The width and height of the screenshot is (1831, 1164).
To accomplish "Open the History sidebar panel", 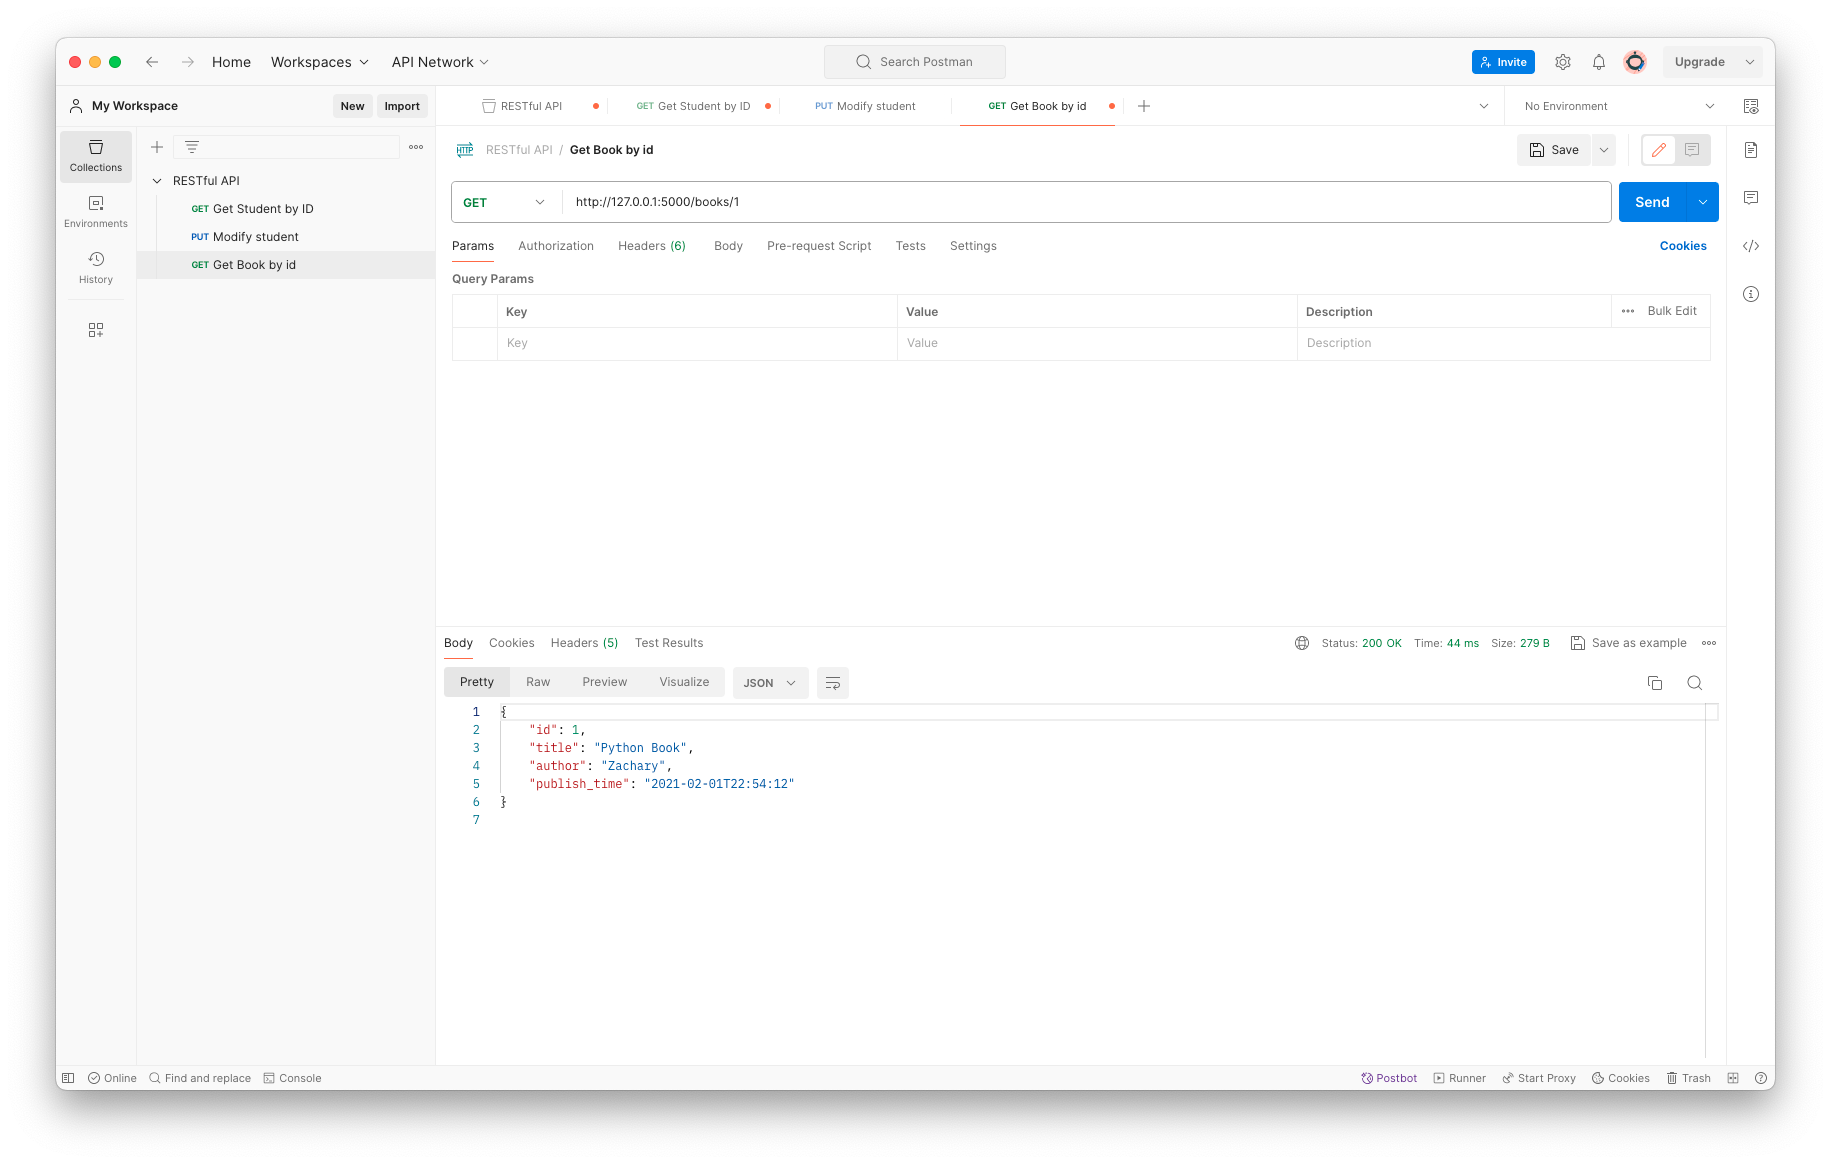I will click(96, 267).
